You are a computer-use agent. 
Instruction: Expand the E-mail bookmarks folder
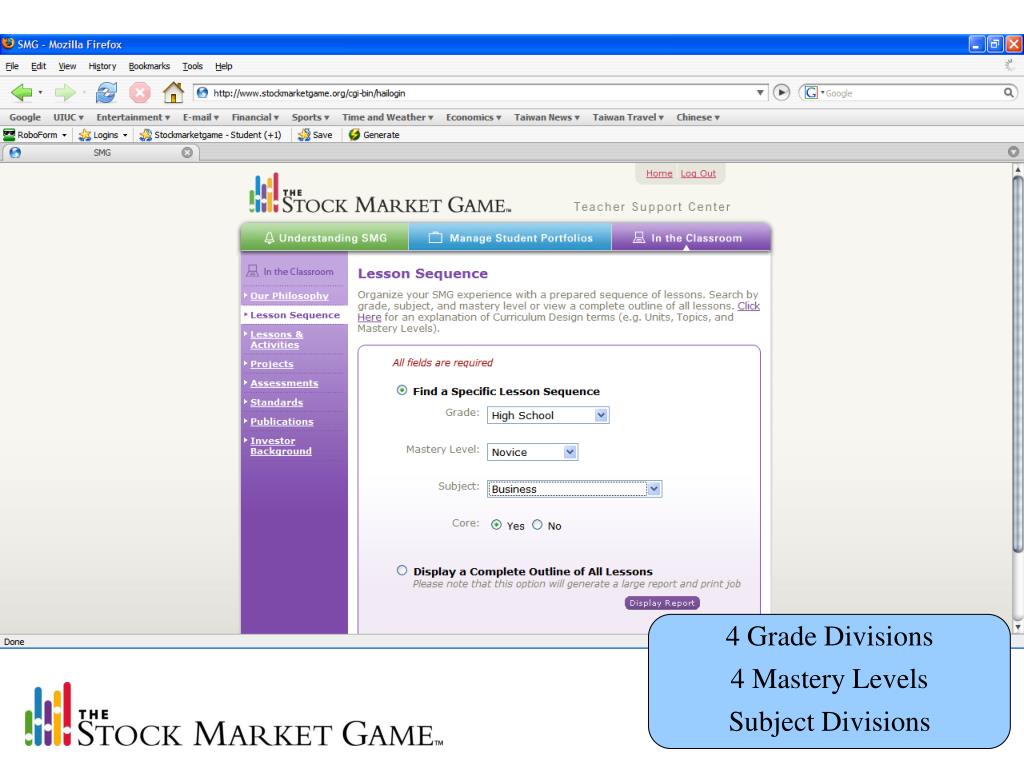pos(200,118)
